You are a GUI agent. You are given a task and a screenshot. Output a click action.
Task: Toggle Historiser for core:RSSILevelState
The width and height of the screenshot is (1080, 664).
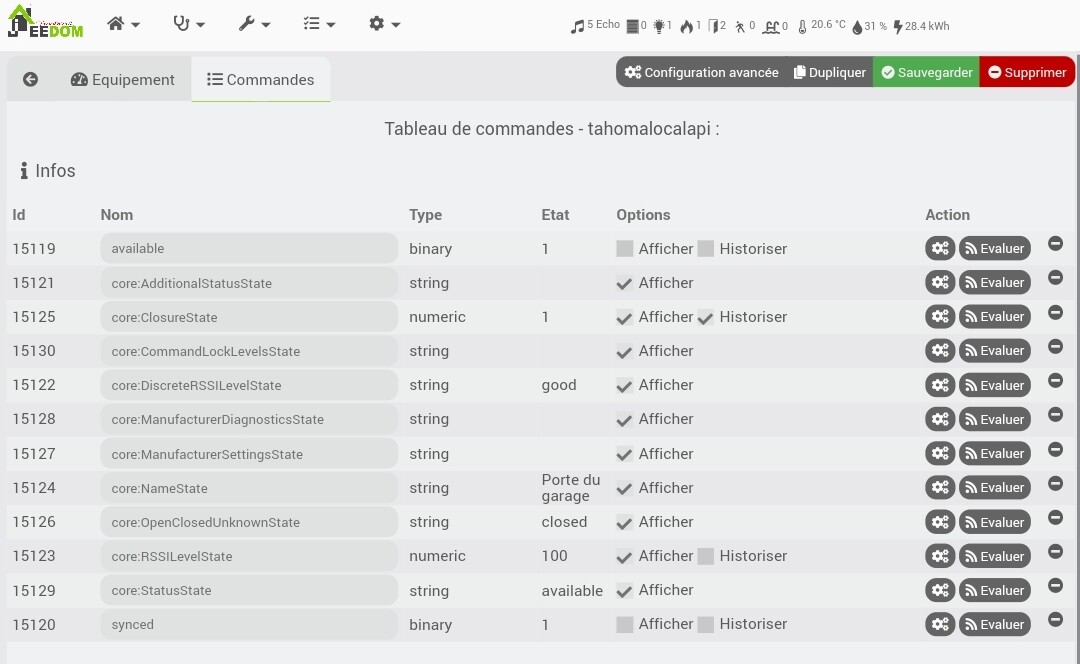pyautogui.click(x=705, y=556)
